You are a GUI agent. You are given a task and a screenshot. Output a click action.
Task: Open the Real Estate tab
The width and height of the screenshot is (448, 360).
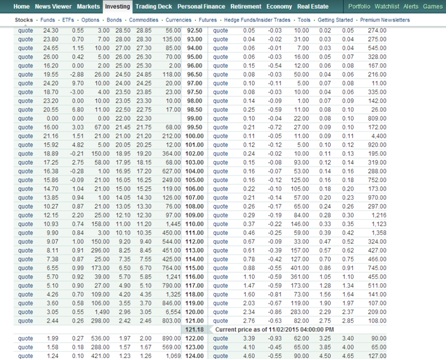(x=313, y=6)
